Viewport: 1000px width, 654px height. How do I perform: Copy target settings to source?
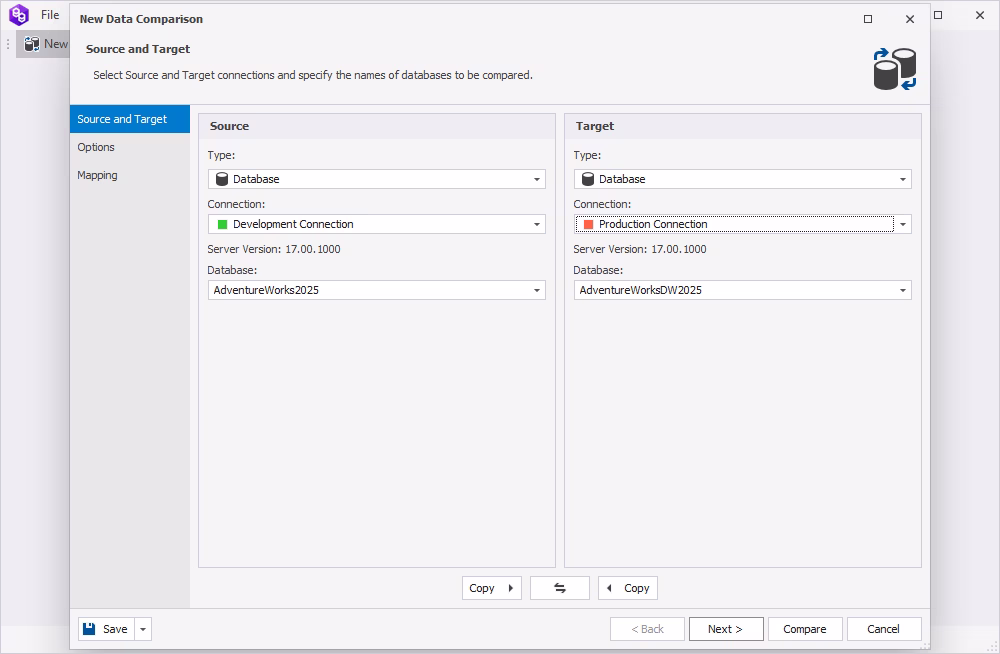click(628, 588)
